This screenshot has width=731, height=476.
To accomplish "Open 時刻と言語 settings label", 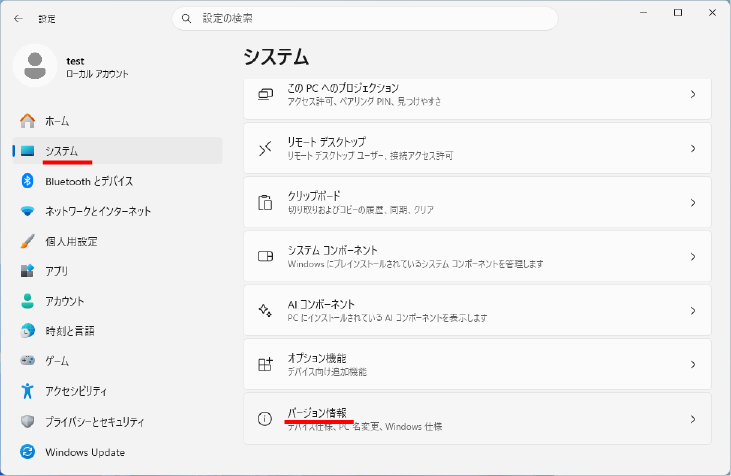I will pos(70,331).
